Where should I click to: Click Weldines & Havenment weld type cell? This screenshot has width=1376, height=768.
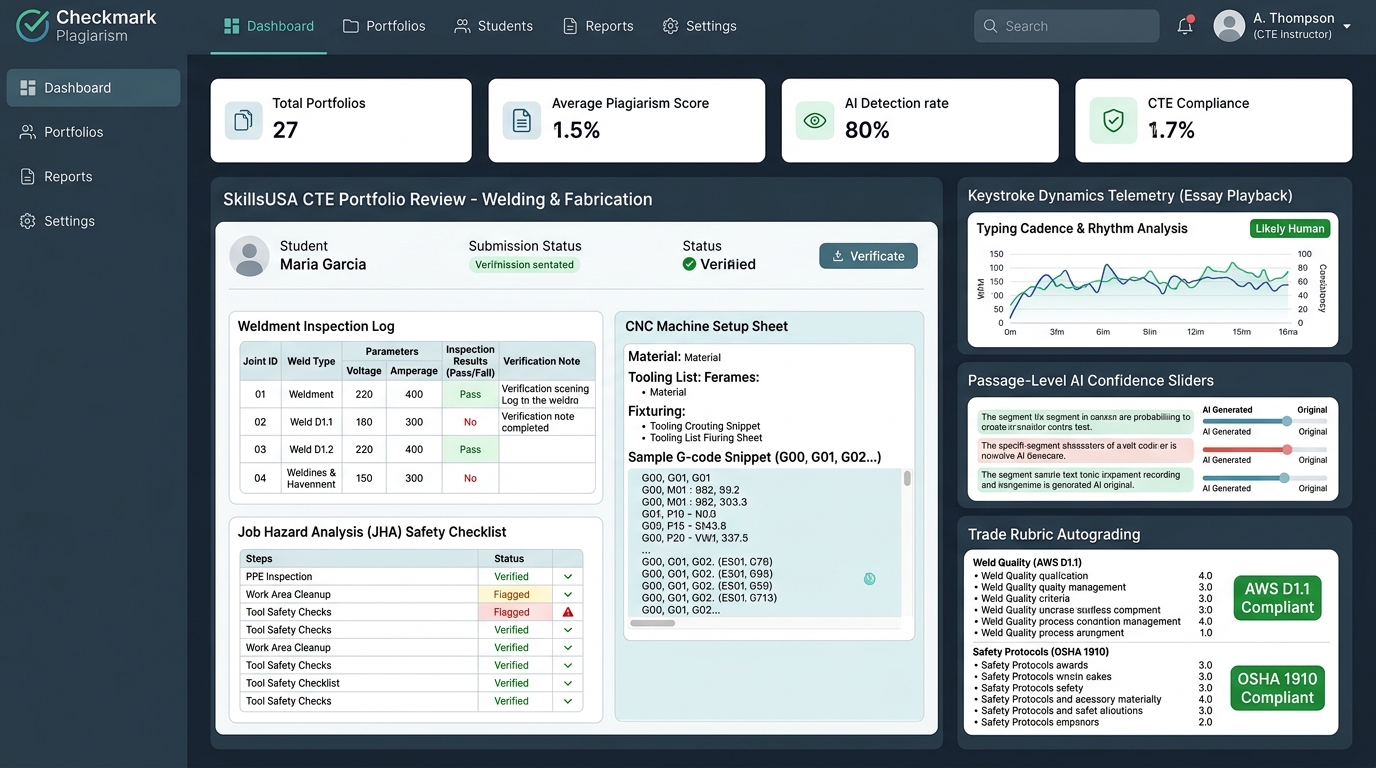click(311, 478)
